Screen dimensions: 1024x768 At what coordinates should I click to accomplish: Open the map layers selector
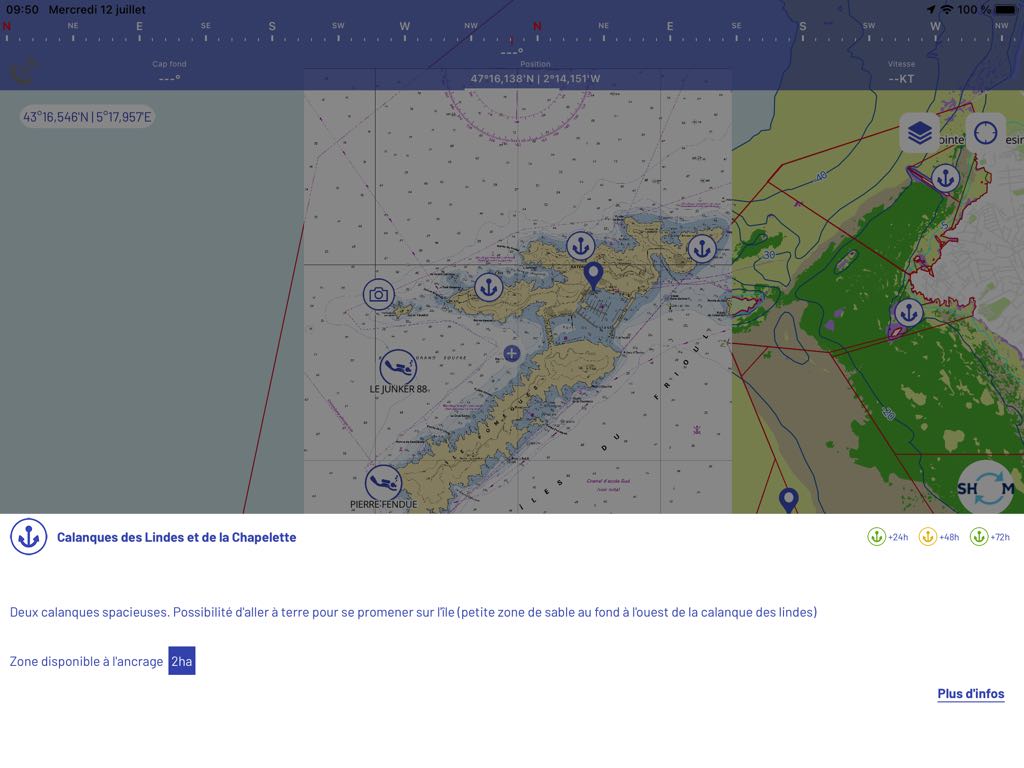click(x=919, y=133)
